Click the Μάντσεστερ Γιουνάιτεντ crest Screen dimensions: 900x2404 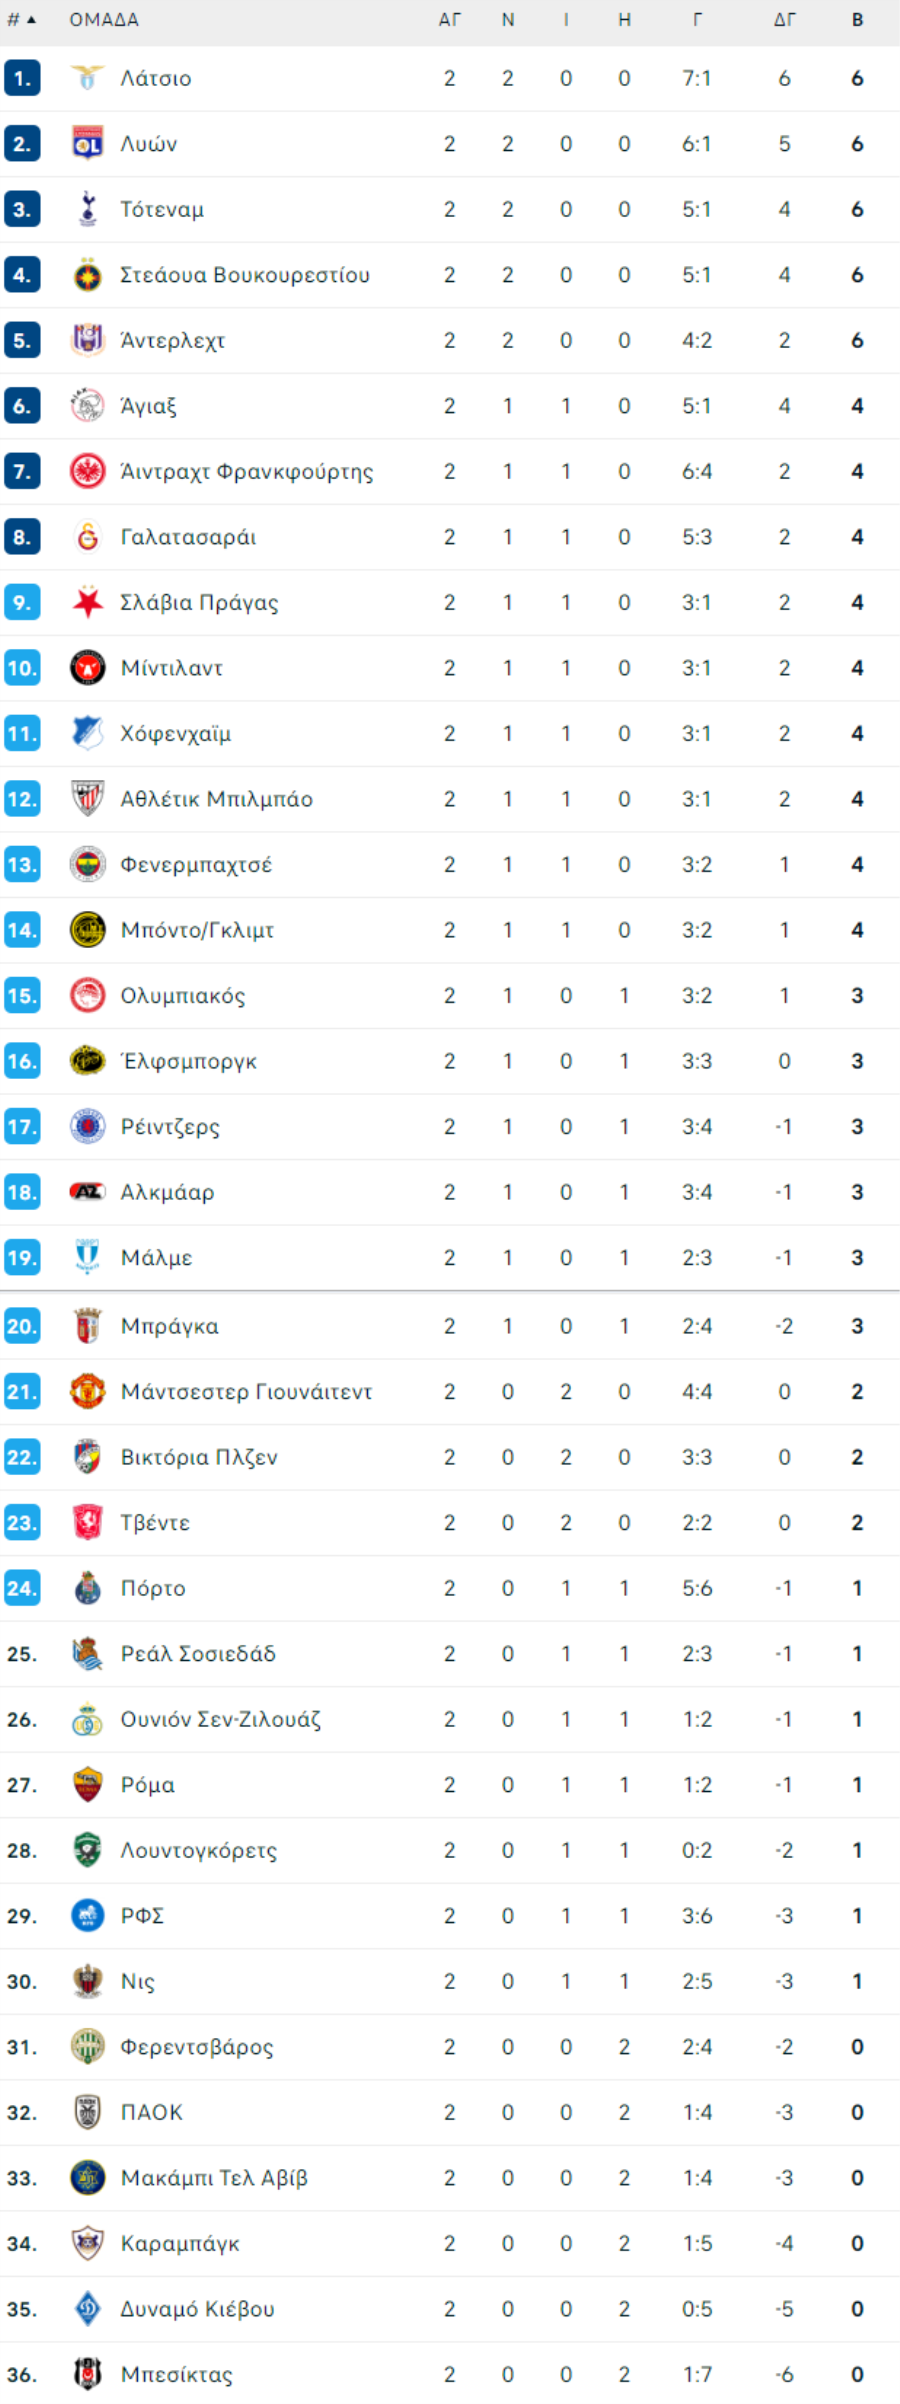pos(88,1392)
